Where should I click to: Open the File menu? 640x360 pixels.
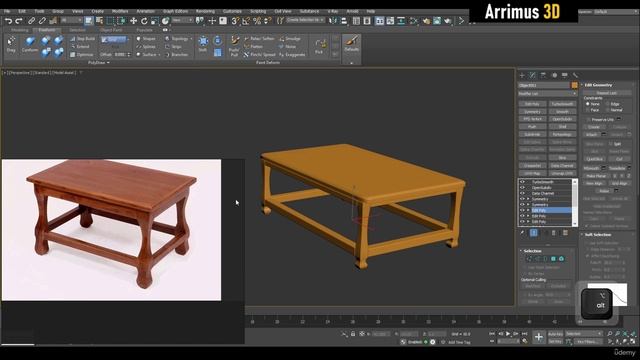coord(7,11)
